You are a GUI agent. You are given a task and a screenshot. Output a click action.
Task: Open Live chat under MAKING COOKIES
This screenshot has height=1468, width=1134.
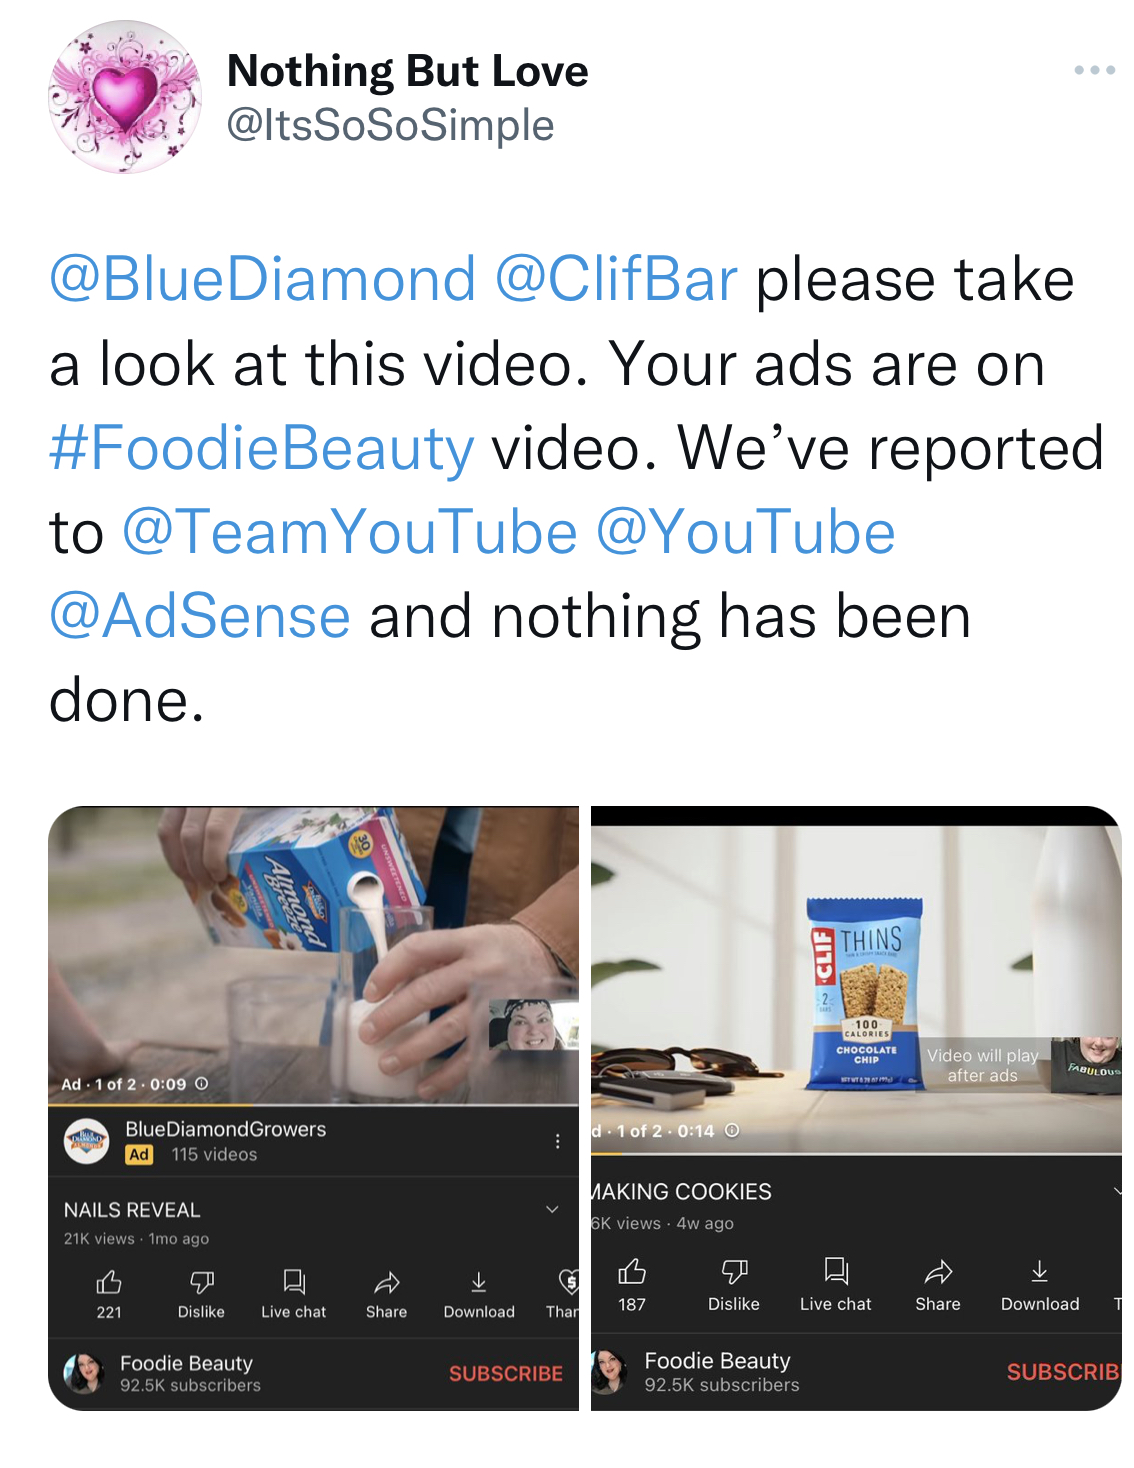pyautogui.click(x=836, y=1284)
